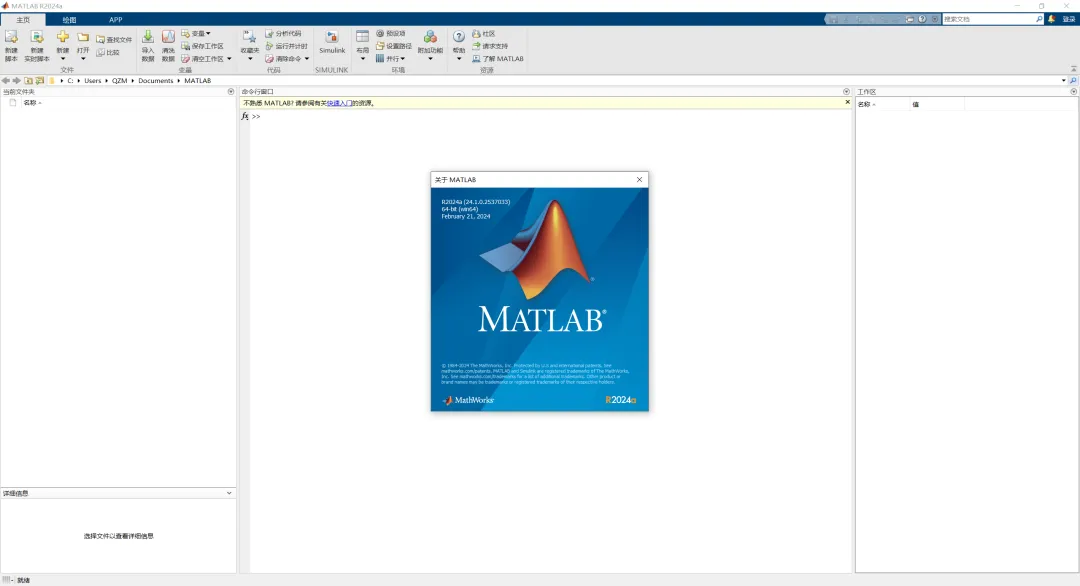Click the MATLAB folder in path
1080x586 pixels.
pyautogui.click(x=198, y=81)
